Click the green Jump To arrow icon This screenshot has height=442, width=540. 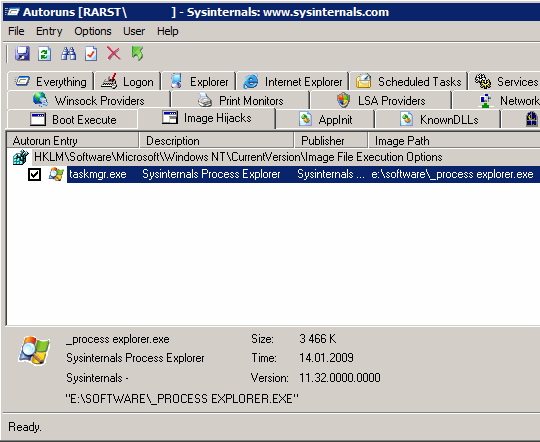(137, 53)
